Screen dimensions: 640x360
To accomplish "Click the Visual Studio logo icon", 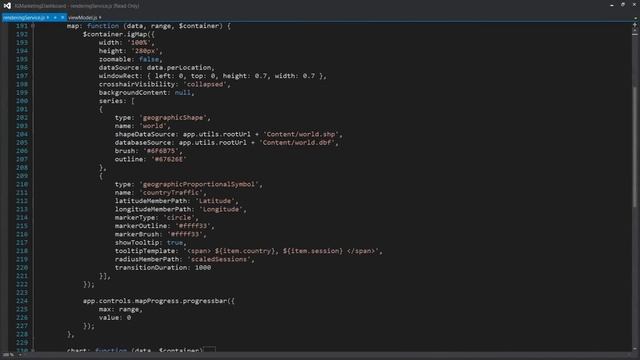I will (x=7, y=6).
